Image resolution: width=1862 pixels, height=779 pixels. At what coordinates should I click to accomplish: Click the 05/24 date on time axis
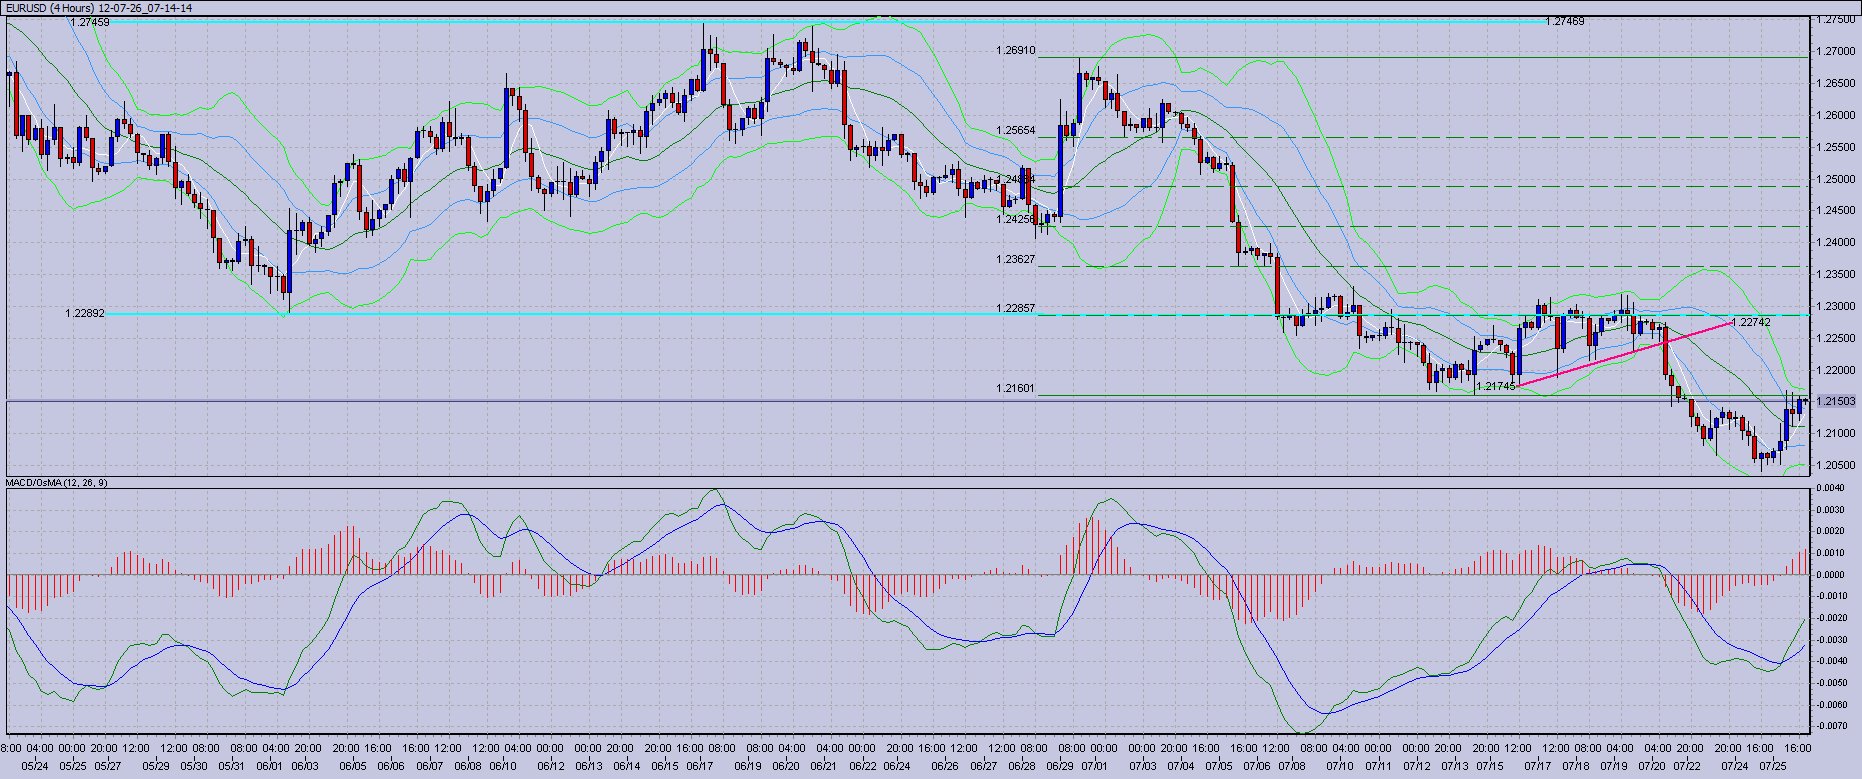[34, 766]
